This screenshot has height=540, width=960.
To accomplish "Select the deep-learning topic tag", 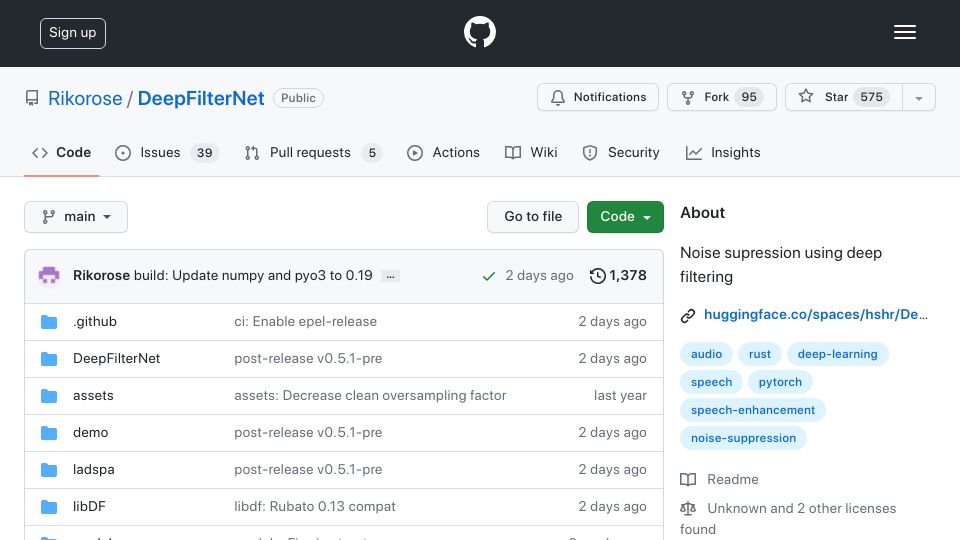I will [x=837, y=354].
